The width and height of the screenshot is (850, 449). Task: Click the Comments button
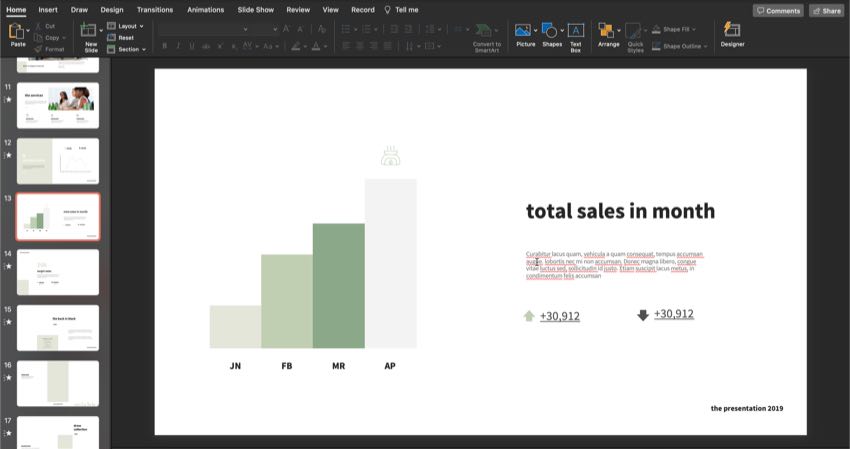pos(778,11)
